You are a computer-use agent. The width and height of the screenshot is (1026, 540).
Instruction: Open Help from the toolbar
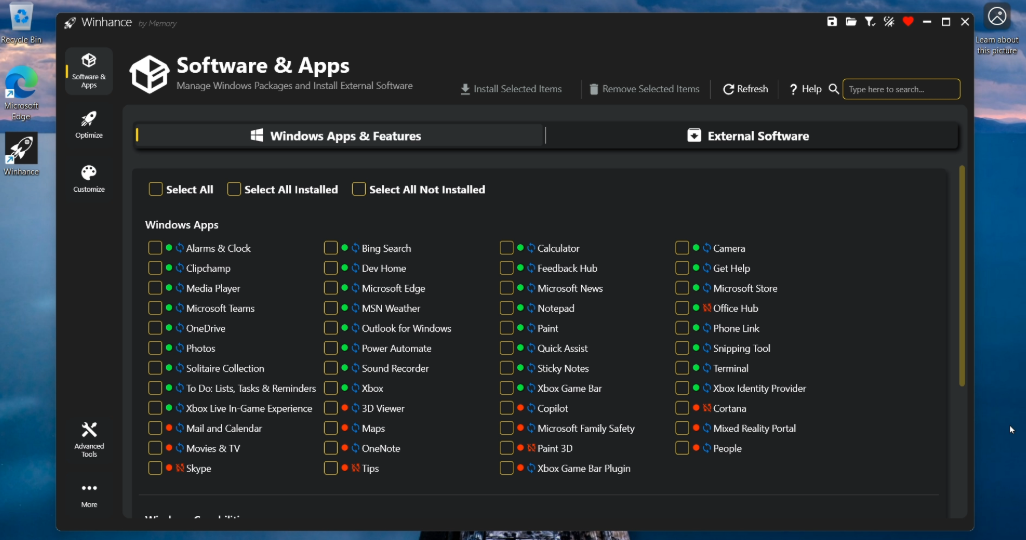(x=805, y=89)
